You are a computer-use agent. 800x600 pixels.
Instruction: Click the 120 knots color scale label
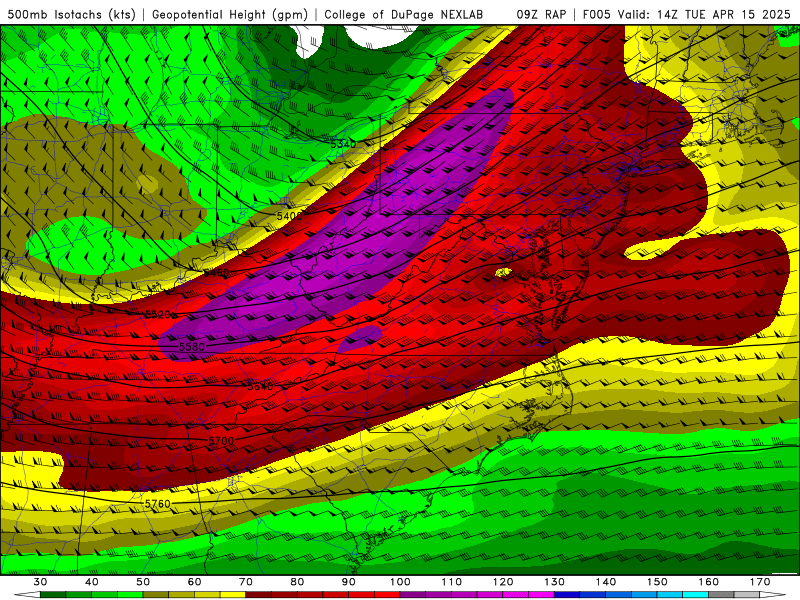(503, 582)
